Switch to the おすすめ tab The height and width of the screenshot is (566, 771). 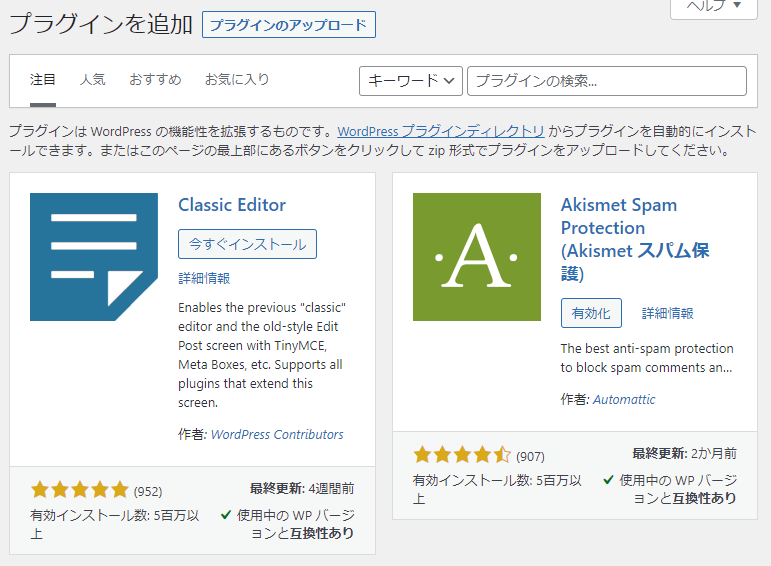[x=155, y=79]
